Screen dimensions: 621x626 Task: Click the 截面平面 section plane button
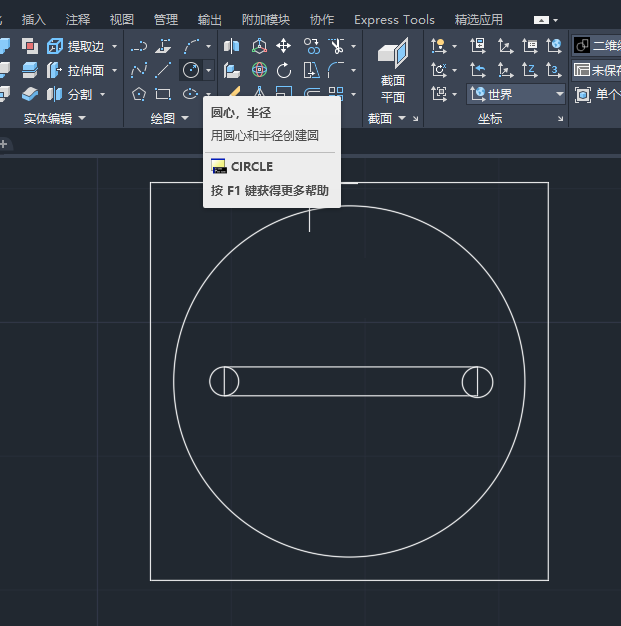coord(393,70)
